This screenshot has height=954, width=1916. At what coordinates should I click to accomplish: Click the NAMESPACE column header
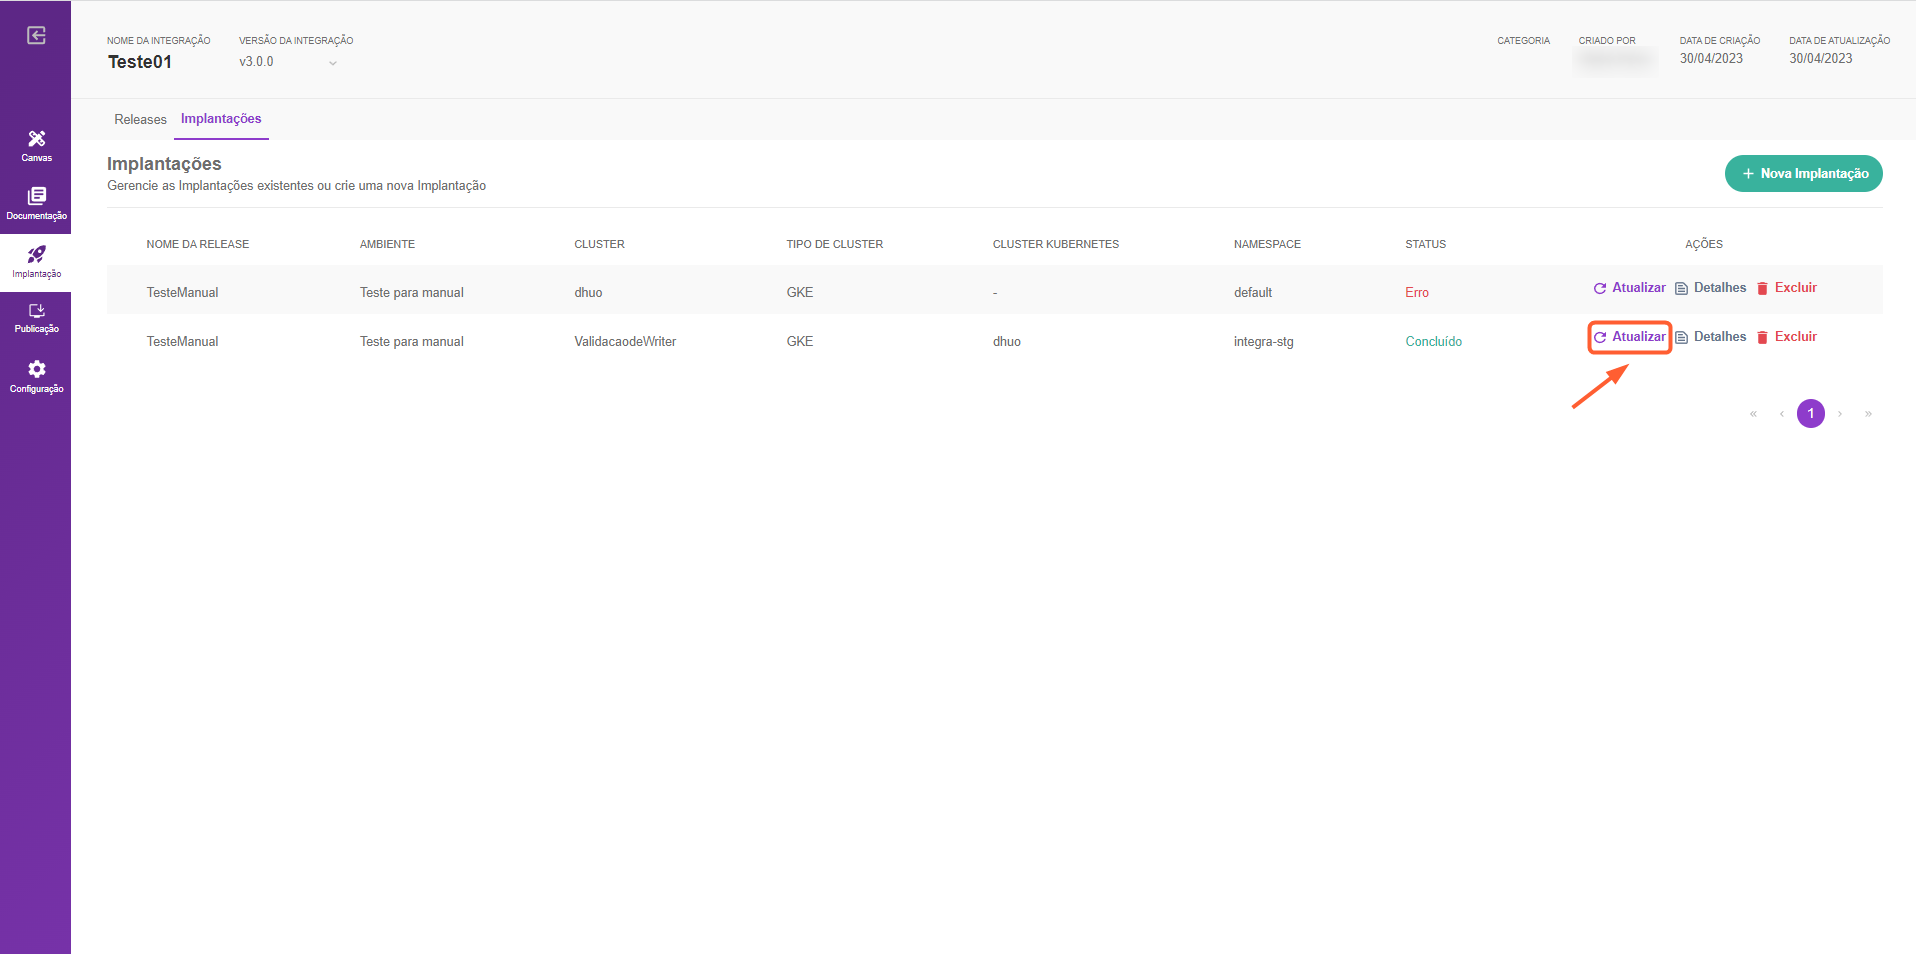1267,244
